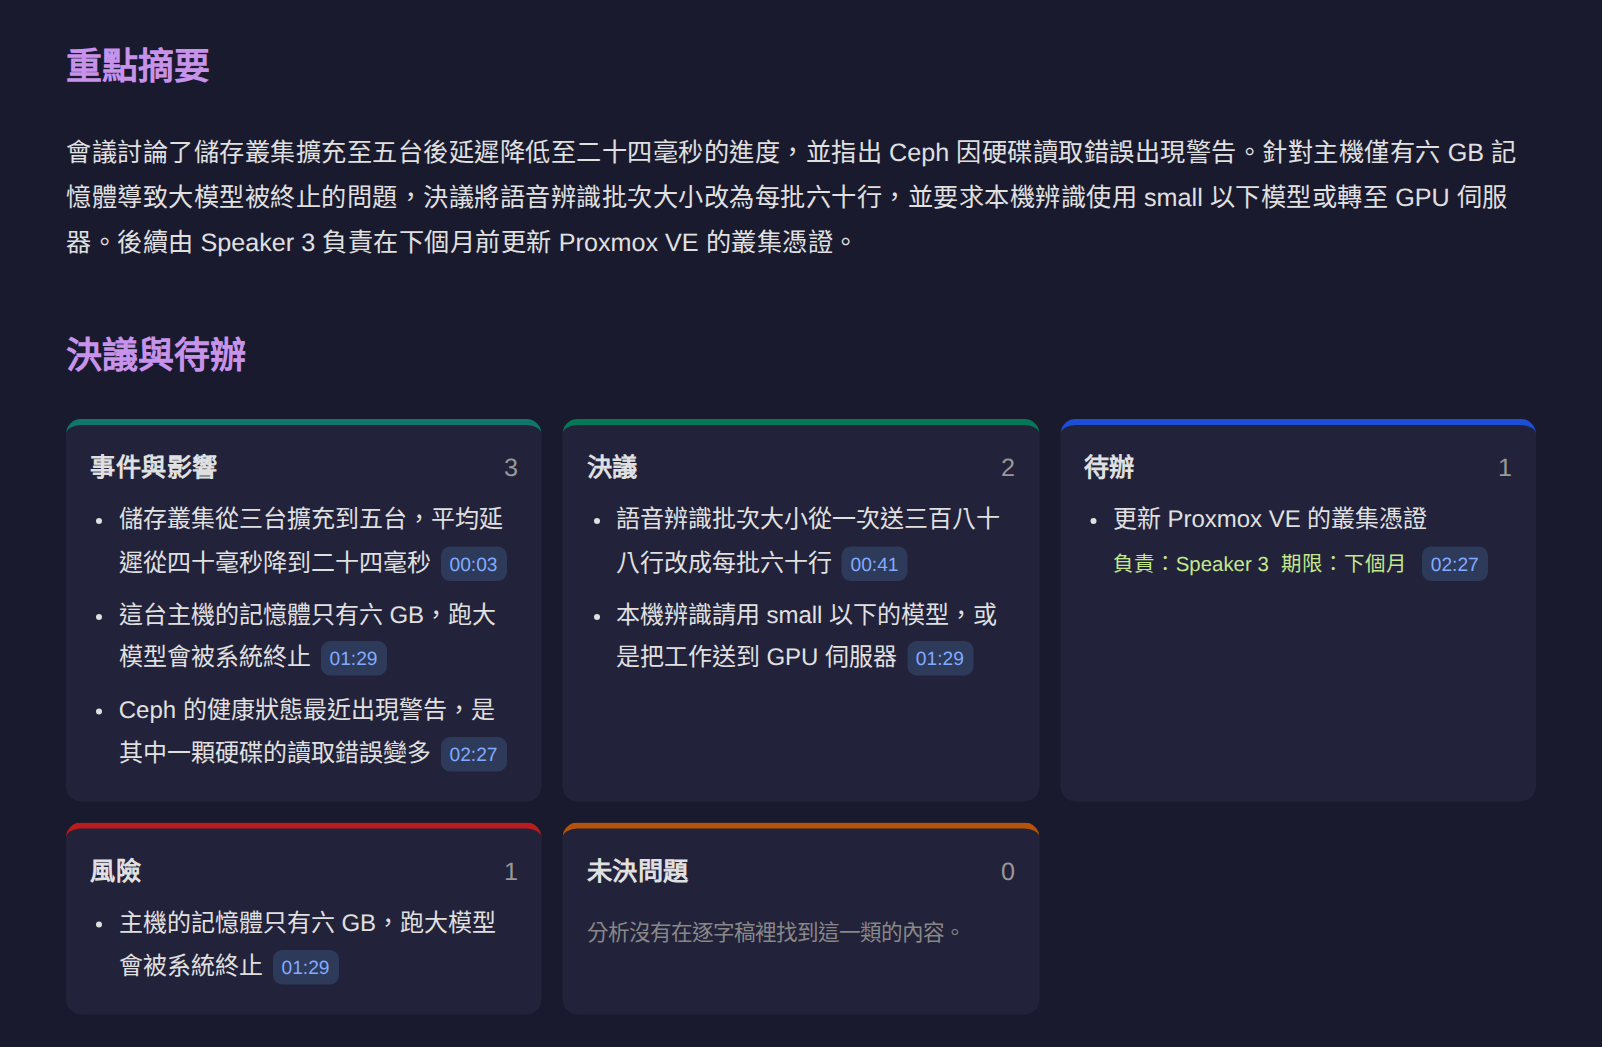Image resolution: width=1602 pixels, height=1047 pixels.
Task: Click the count 2 in the 決議 card
Action: pyautogui.click(x=1008, y=468)
